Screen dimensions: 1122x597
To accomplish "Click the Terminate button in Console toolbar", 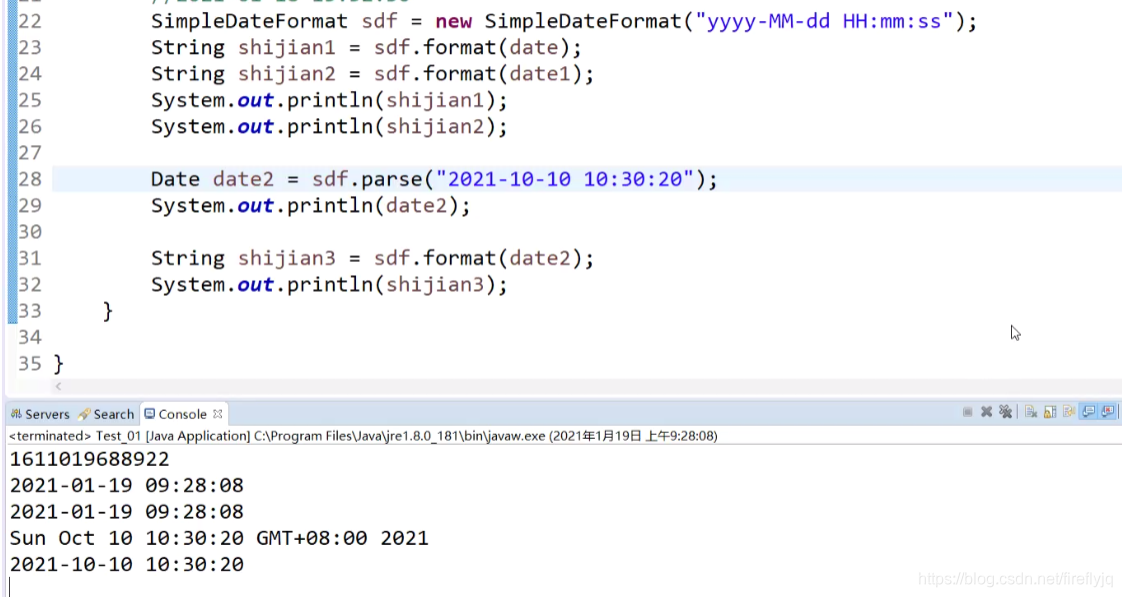I will tap(967, 412).
